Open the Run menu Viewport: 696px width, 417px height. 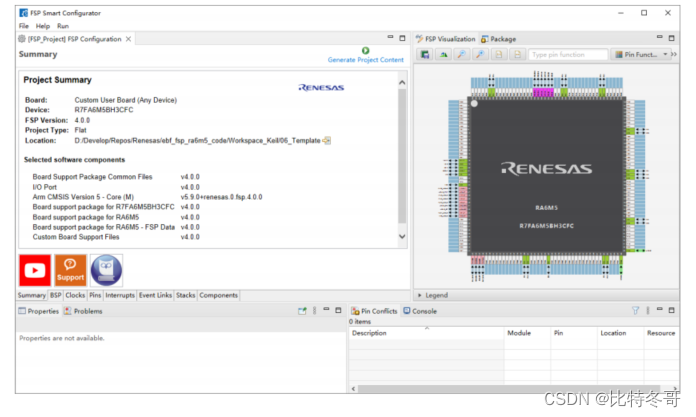pyautogui.click(x=63, y=26)
